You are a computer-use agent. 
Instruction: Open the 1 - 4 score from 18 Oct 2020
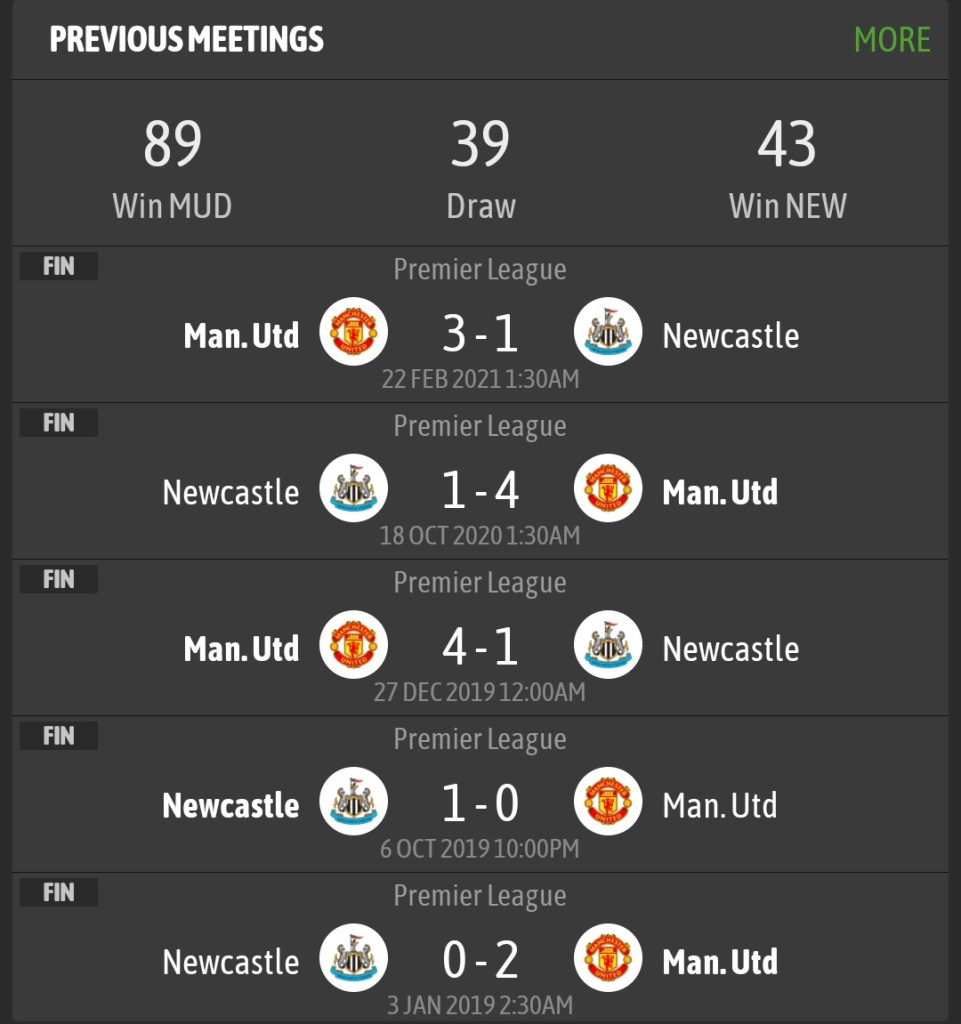point(480,490)
